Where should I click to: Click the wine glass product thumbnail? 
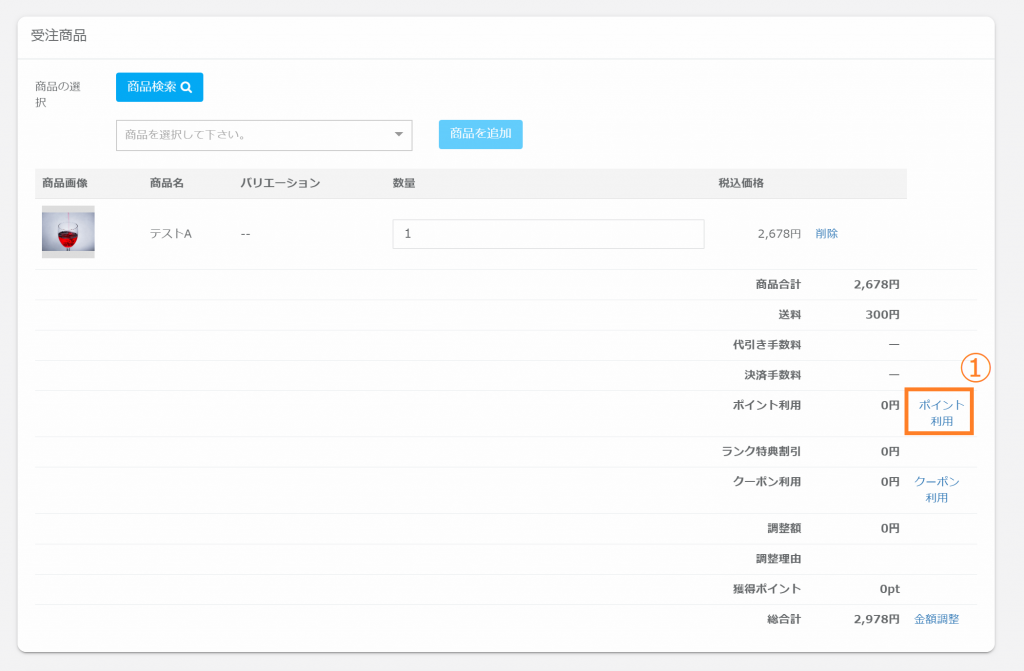(68, 232)
